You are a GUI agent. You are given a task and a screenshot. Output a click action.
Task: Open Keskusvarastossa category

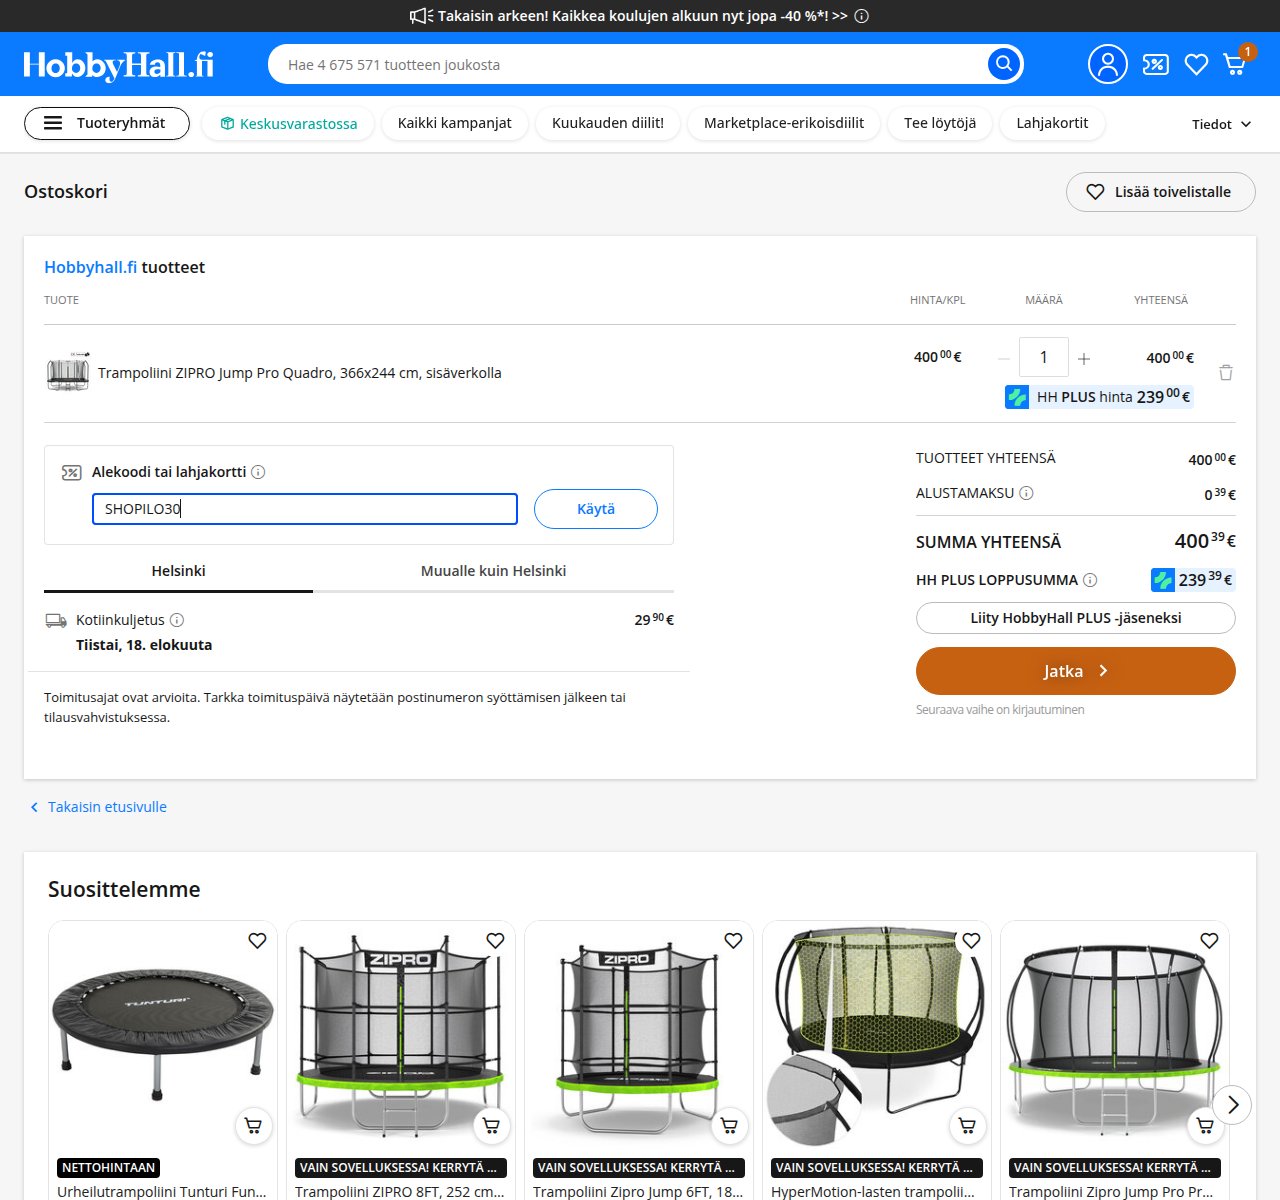(x=288, y=124)
